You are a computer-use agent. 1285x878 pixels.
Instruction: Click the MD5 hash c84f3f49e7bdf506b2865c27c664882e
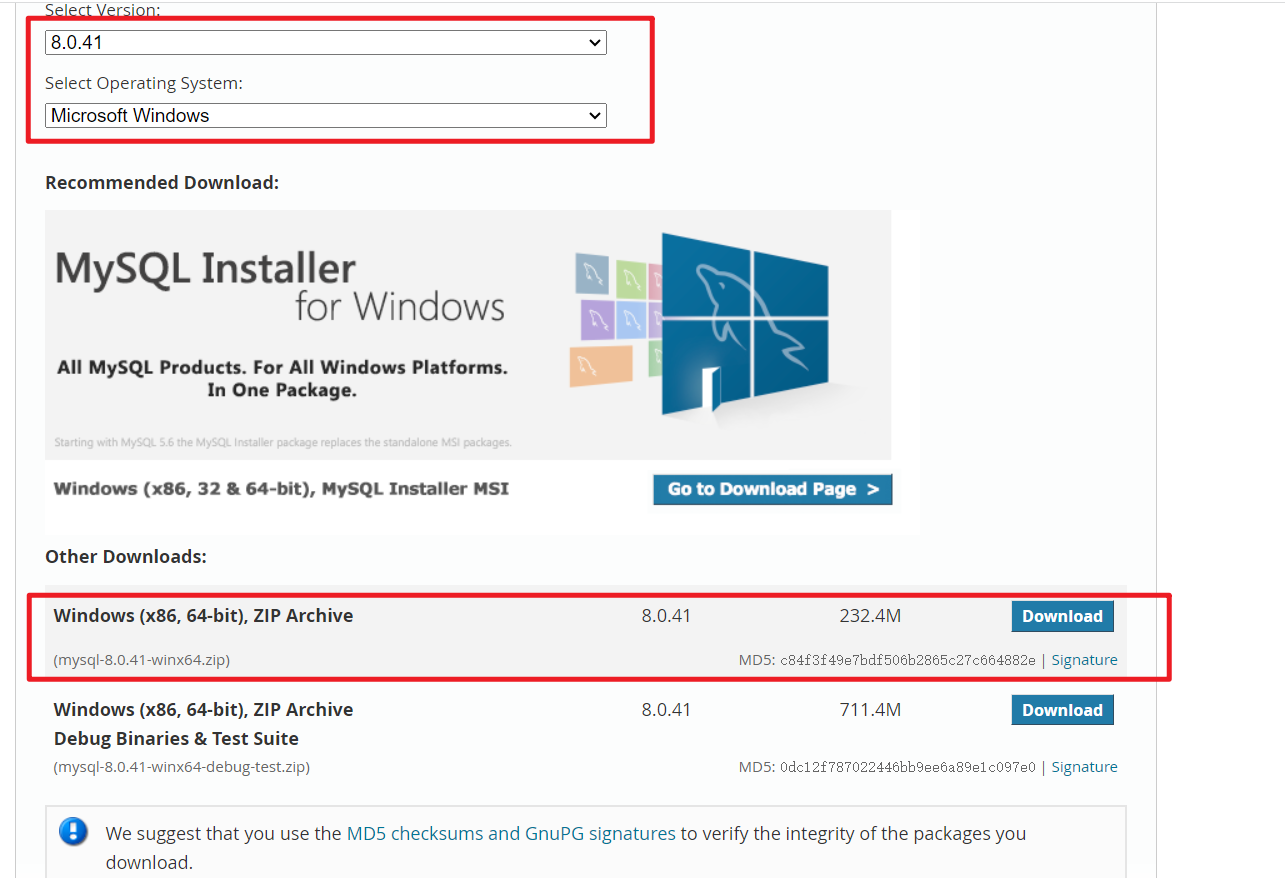click(x=908, y=660)
